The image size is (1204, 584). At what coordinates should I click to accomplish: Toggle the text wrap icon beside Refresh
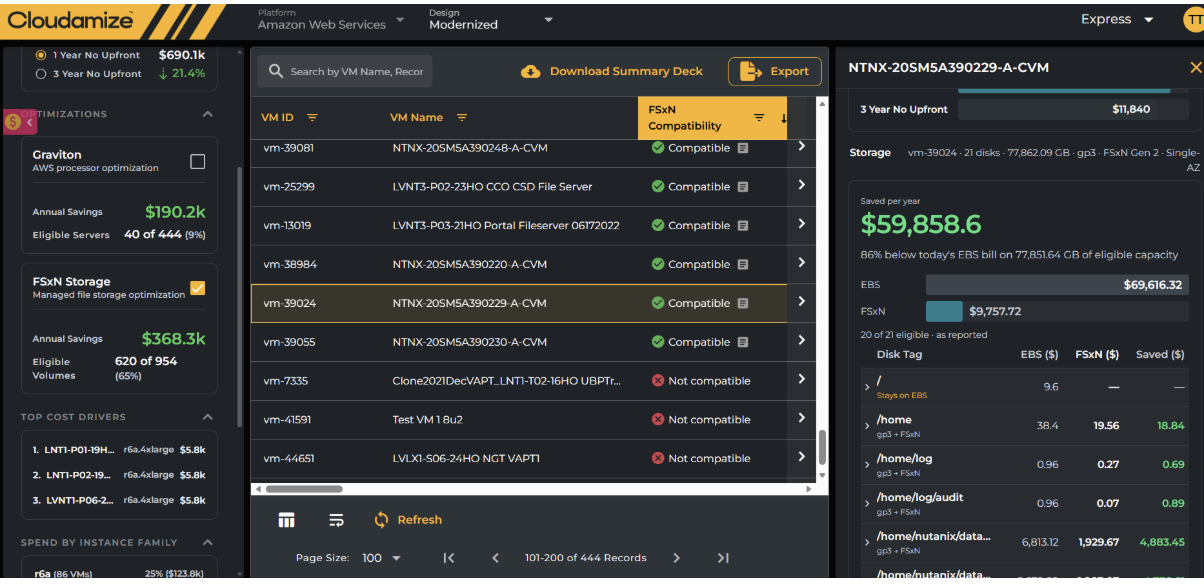tap(336, 520)
